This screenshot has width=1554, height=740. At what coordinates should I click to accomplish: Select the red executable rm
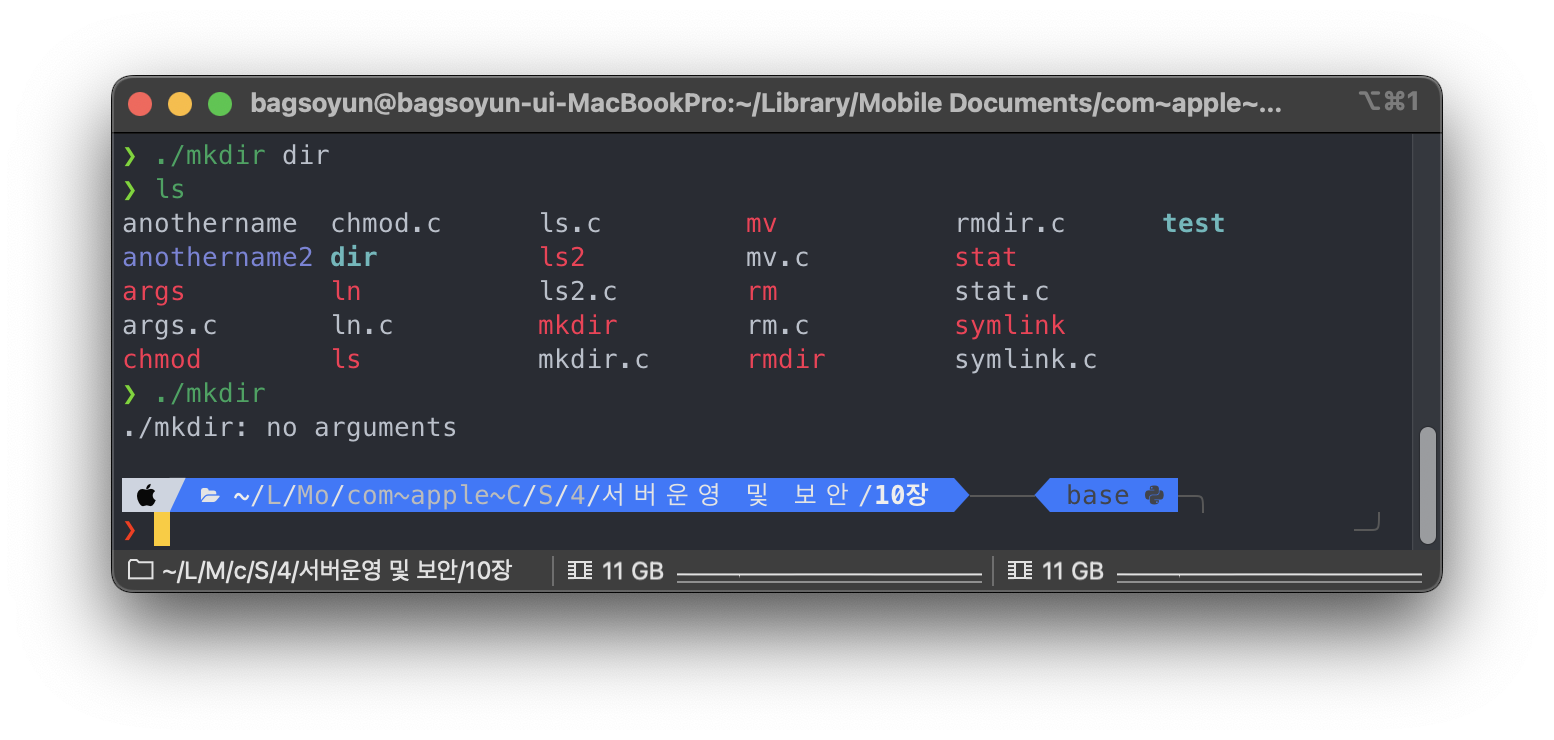(762, 292)
